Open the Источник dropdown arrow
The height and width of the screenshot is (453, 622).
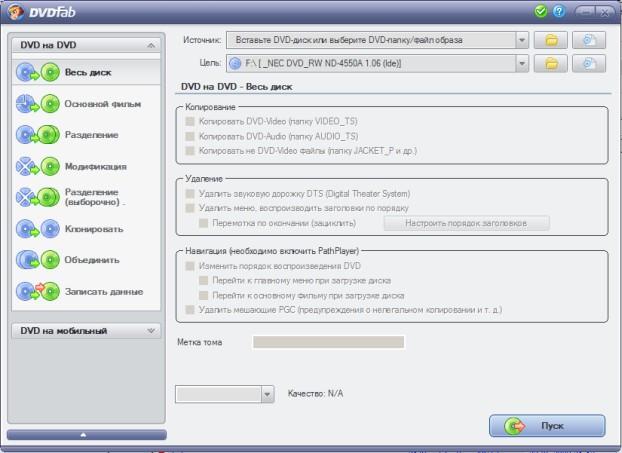(522, 40)
